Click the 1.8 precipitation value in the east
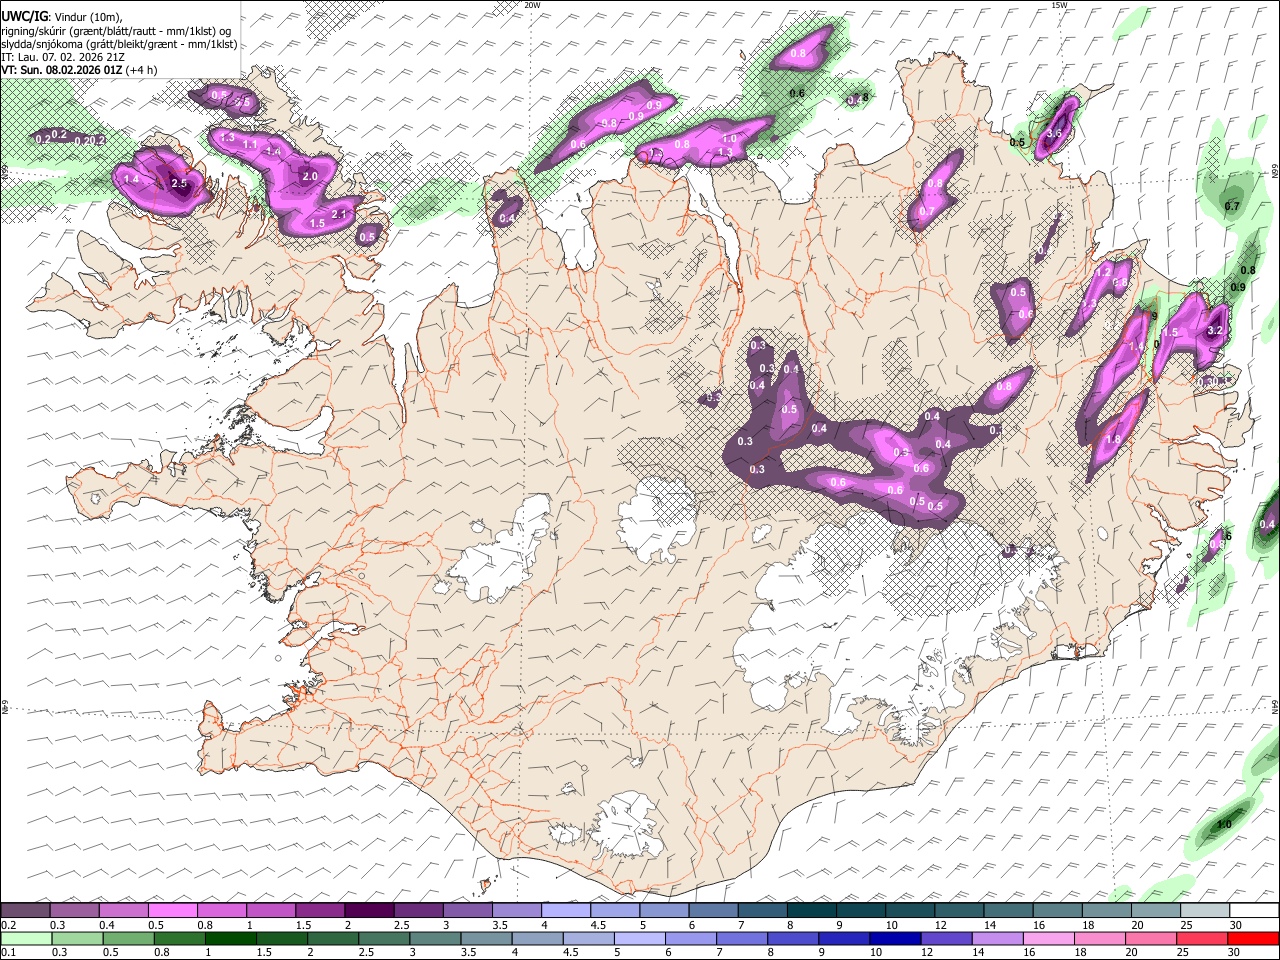Screen dimensions: 1280x960 point(1113,439)
